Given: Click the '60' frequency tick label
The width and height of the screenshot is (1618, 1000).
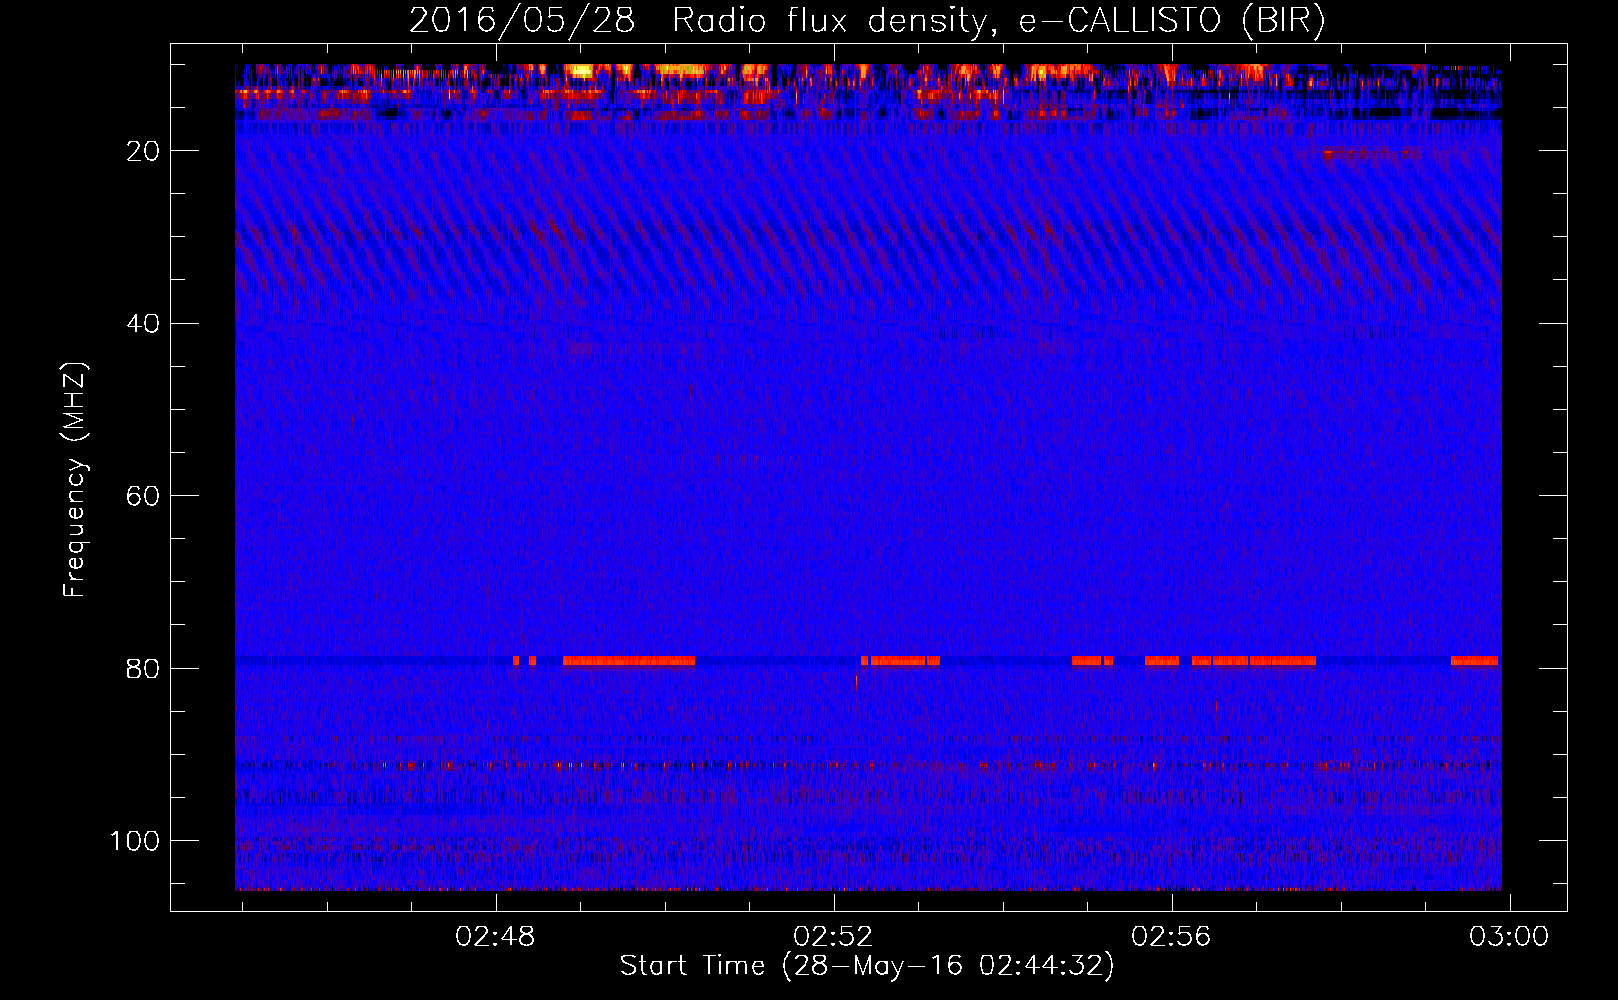Looking at the screenshot, I should [143, 496].
